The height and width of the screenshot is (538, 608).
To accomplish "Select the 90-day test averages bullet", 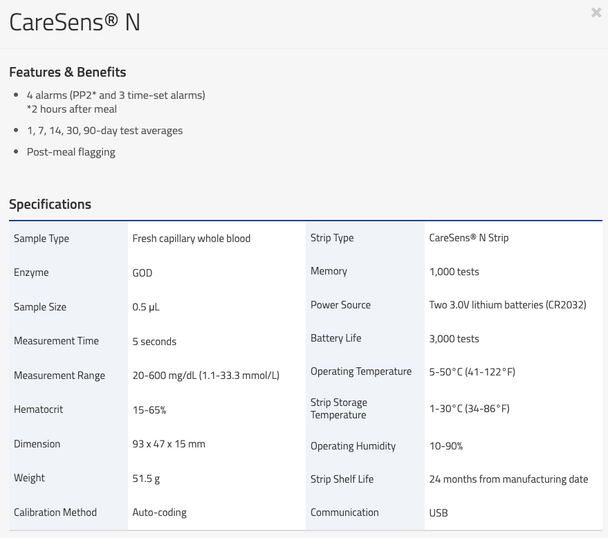I will point(105,130).
